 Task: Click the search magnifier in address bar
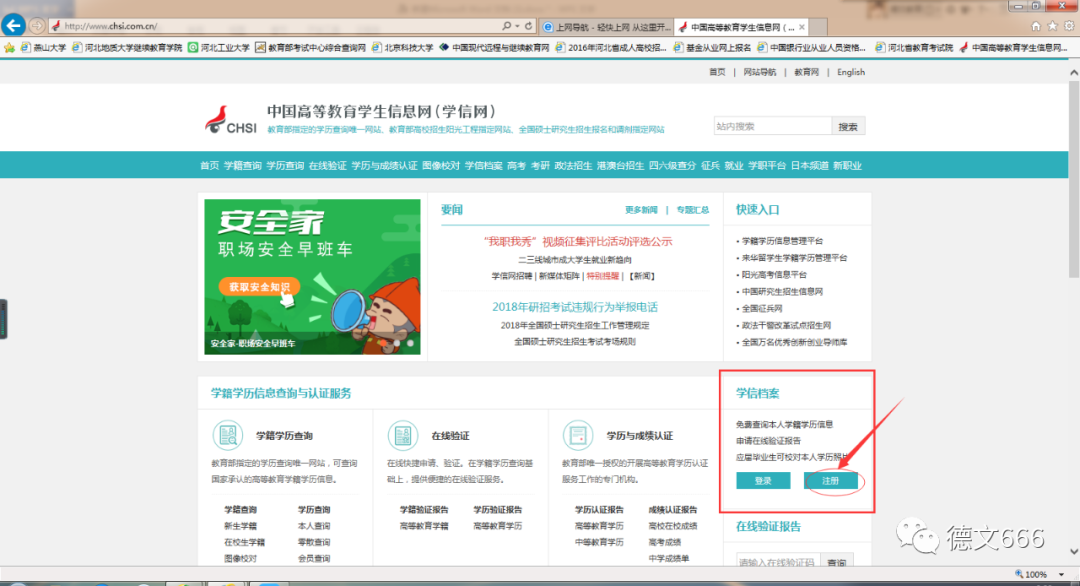point(506,26)
